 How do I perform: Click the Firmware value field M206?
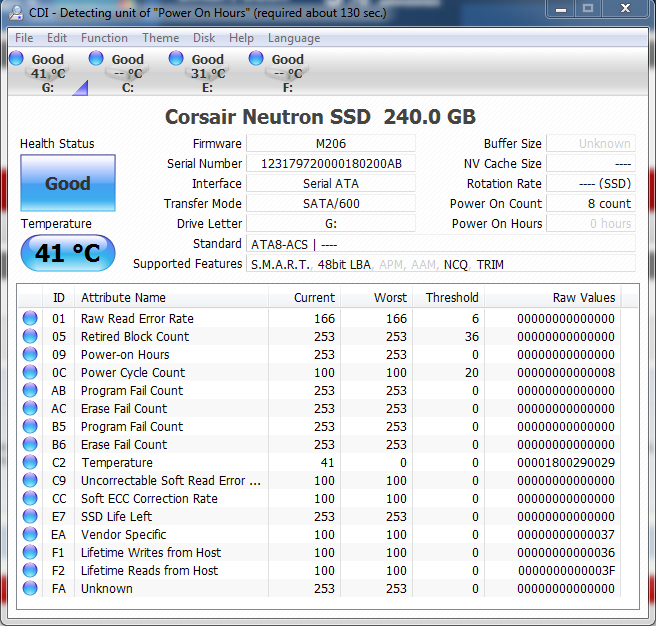click(x=331, y=144)
